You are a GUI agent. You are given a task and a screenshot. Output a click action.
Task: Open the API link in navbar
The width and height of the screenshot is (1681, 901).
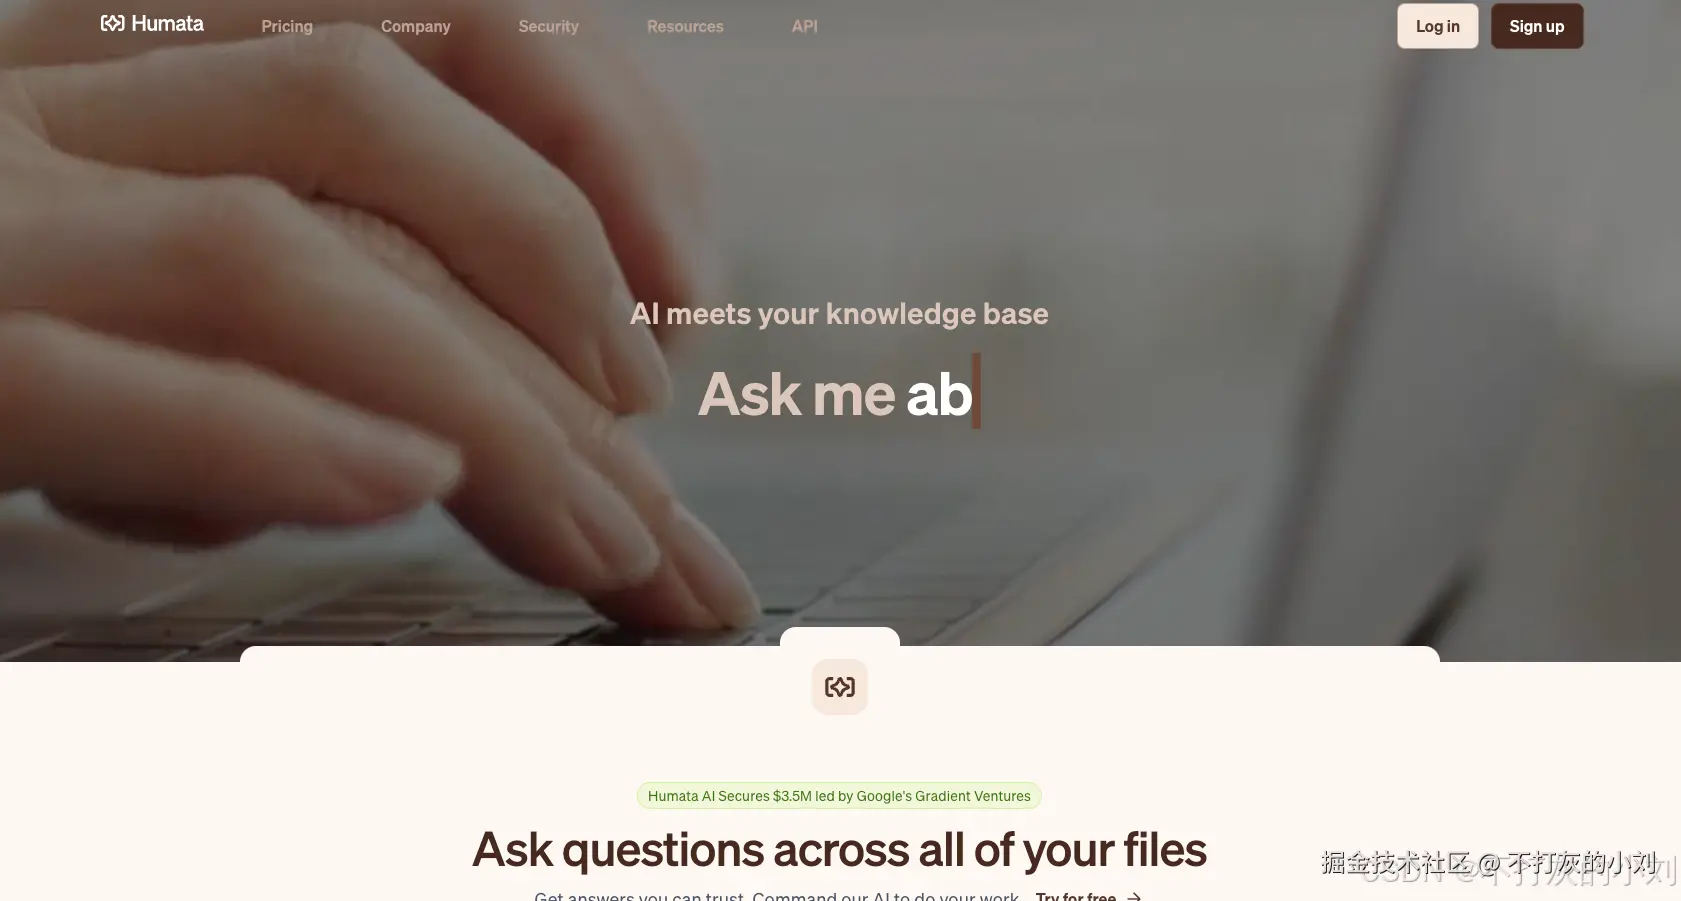(805, 26)
